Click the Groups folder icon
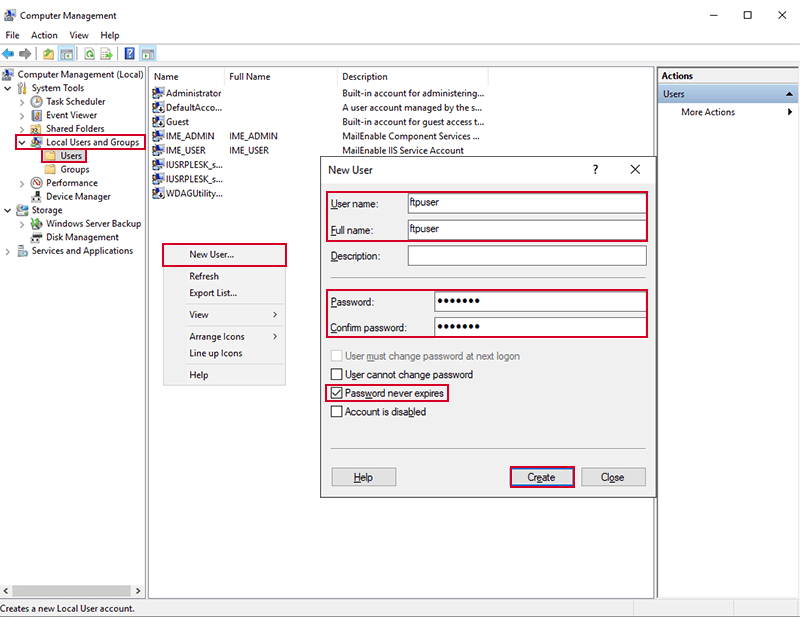 pyautogui.click(x=50, y=169)
